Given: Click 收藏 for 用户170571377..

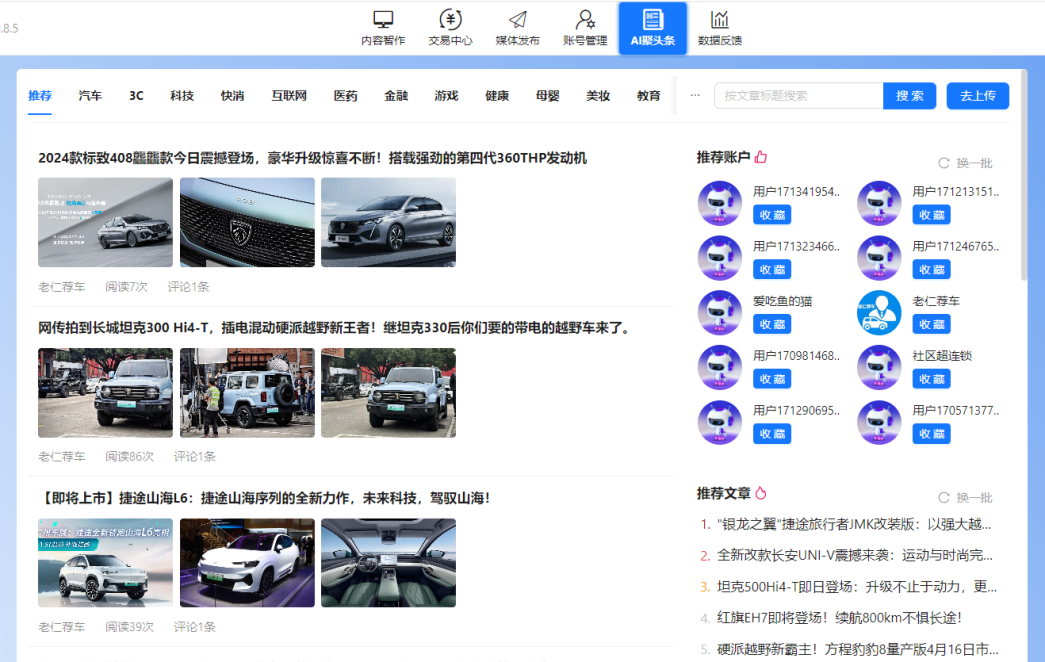Looking at the screenshot, I should [x=932, y=433].
